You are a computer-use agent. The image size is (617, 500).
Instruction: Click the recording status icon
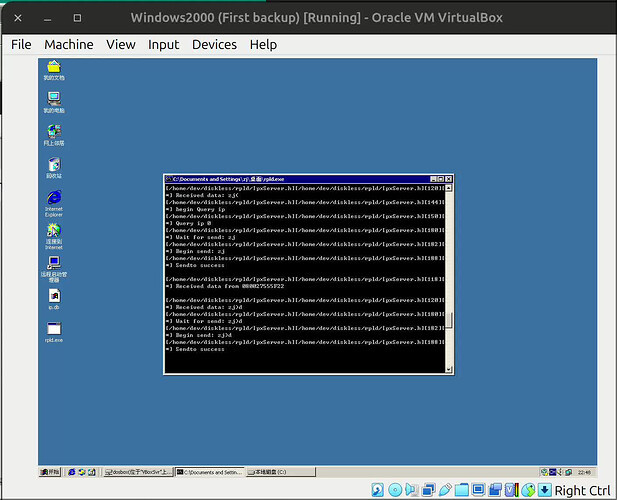pos(495,490)
